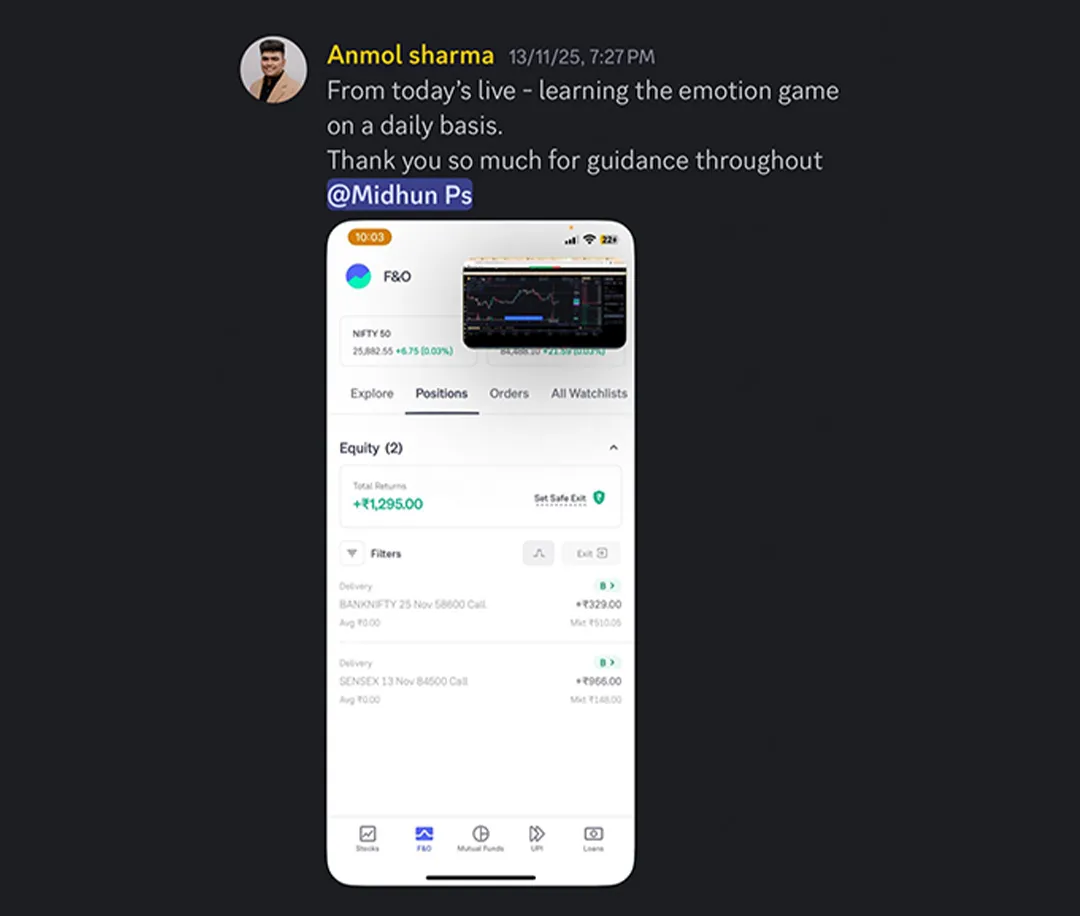1080x916 pixels.
Task: Switch to the Explore tab
Action: click(x=372, y=393)
